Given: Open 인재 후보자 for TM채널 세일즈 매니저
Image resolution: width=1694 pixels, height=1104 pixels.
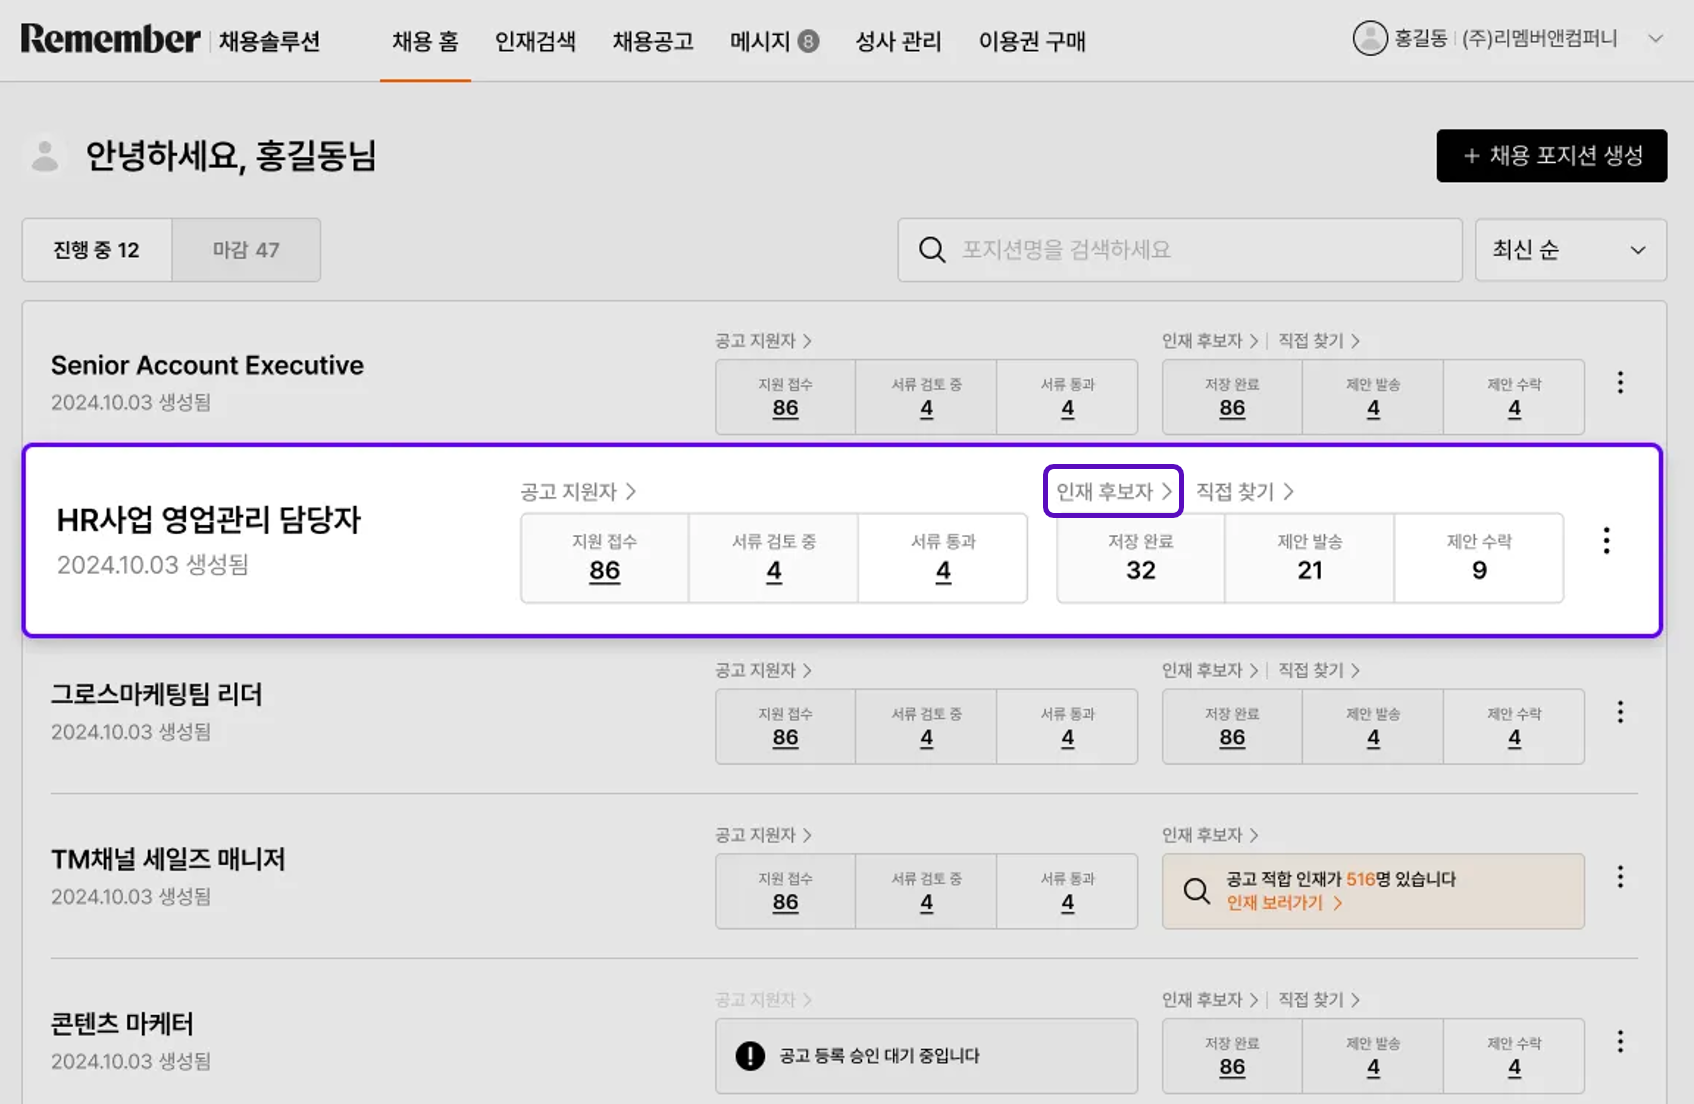Looking at the screenshot, I should (1210, 835).
